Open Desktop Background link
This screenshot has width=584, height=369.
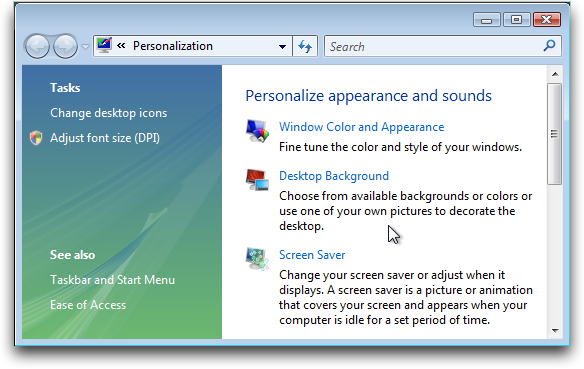(x=334, y=176)
